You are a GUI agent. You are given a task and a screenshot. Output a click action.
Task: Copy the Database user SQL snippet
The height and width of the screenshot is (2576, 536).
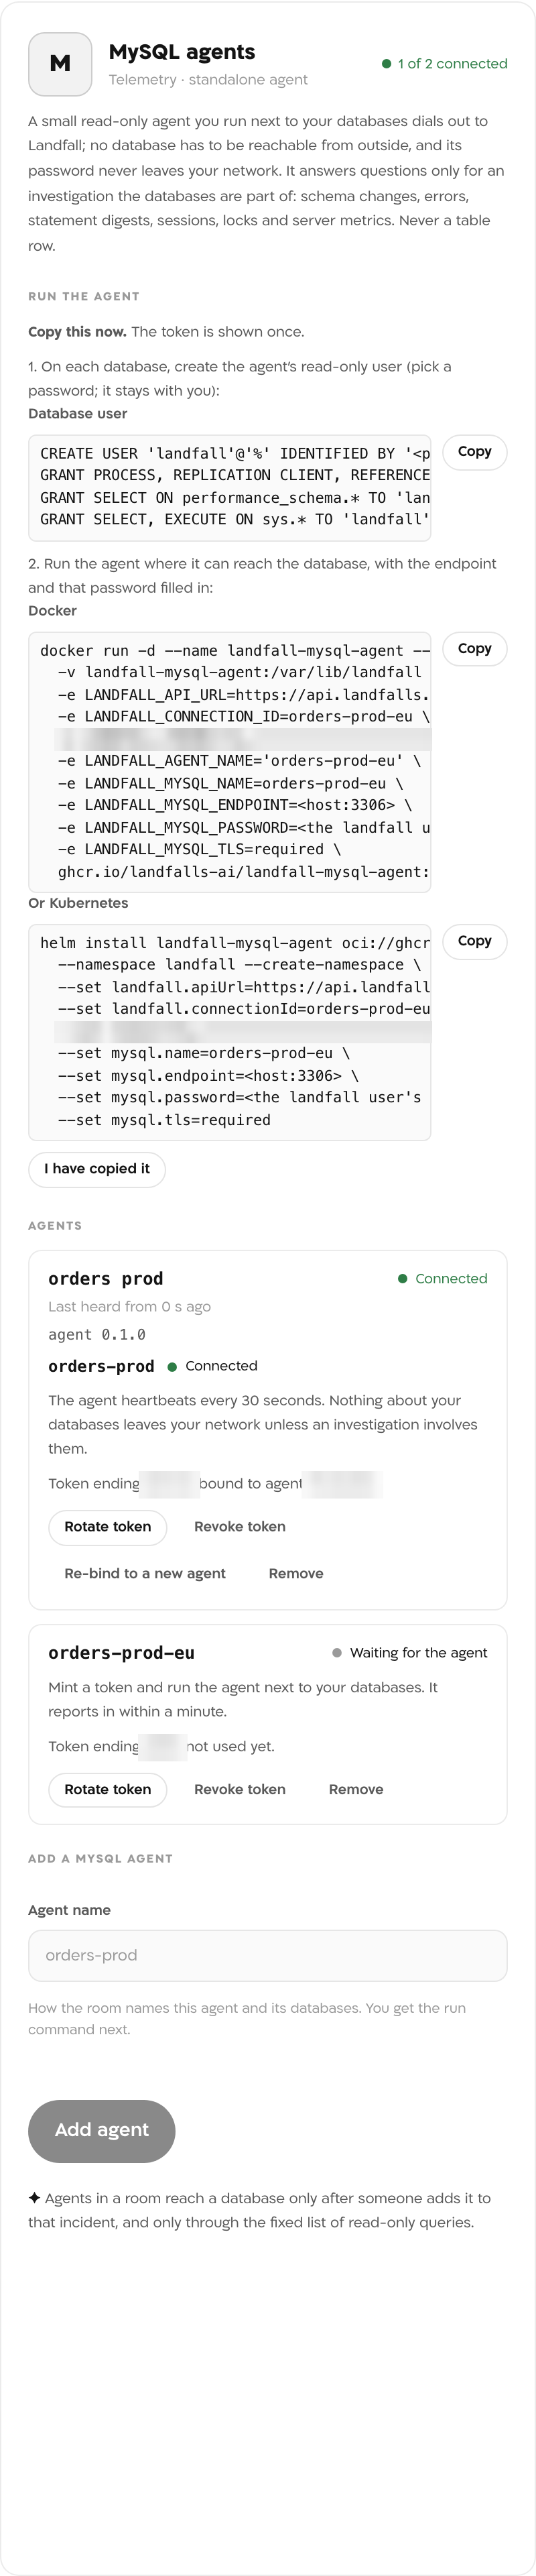474,452
